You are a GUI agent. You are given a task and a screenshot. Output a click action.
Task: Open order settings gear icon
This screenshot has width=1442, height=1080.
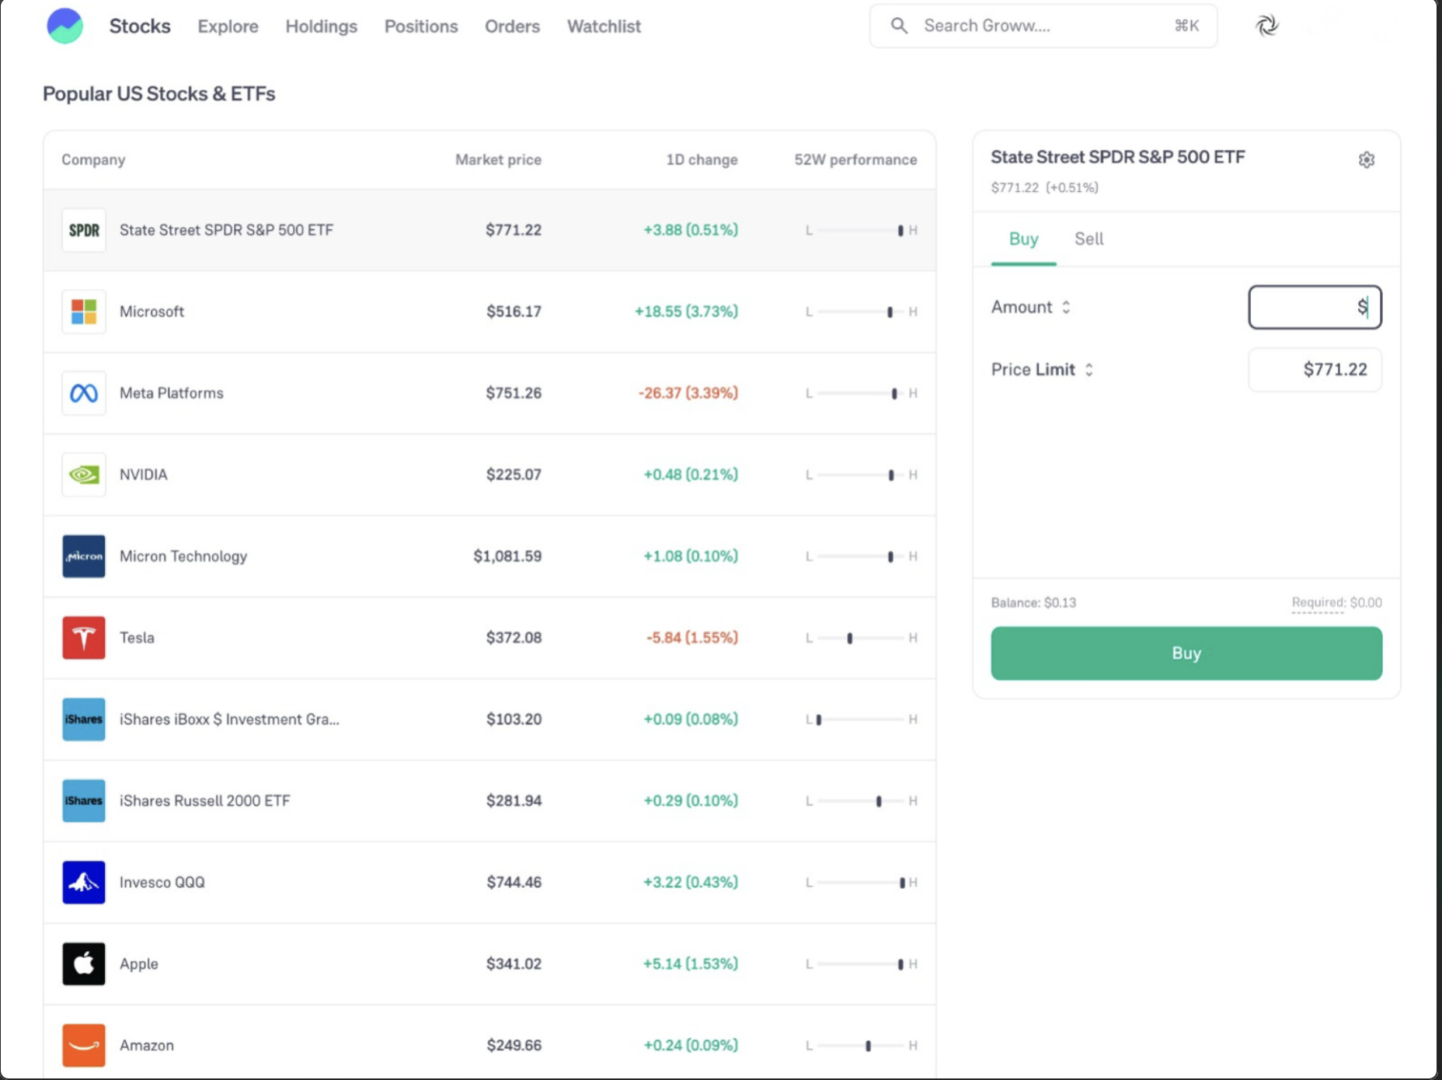1366,160
